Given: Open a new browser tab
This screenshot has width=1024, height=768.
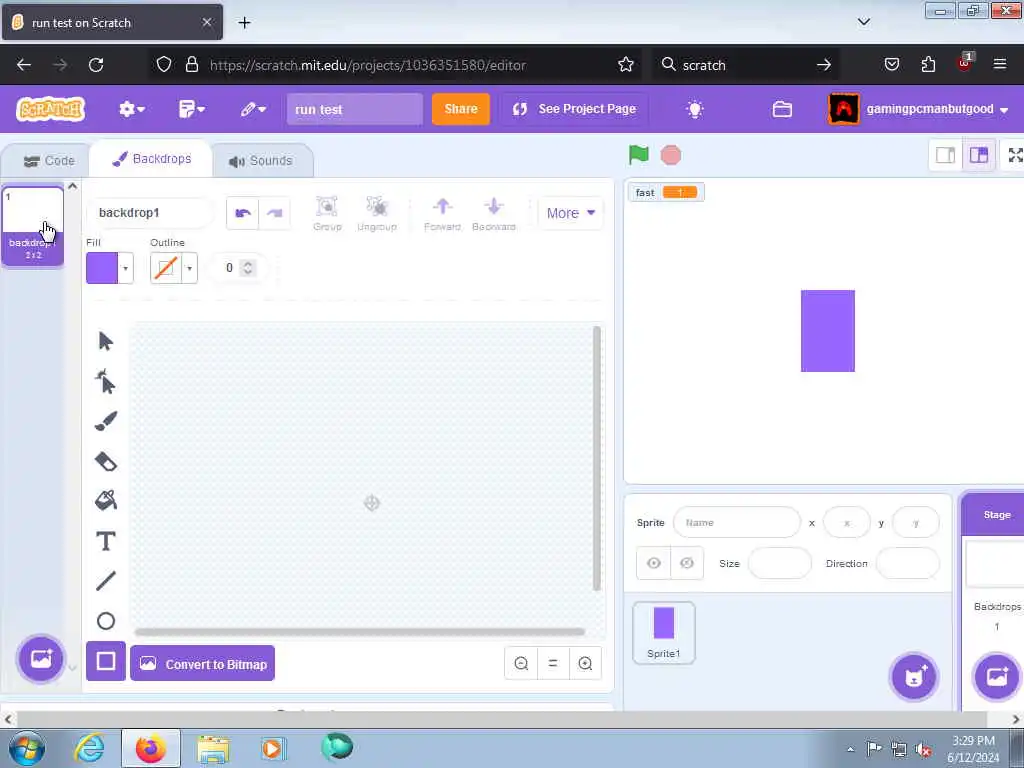Looking at the screenshot, I should tap(244, 22).
